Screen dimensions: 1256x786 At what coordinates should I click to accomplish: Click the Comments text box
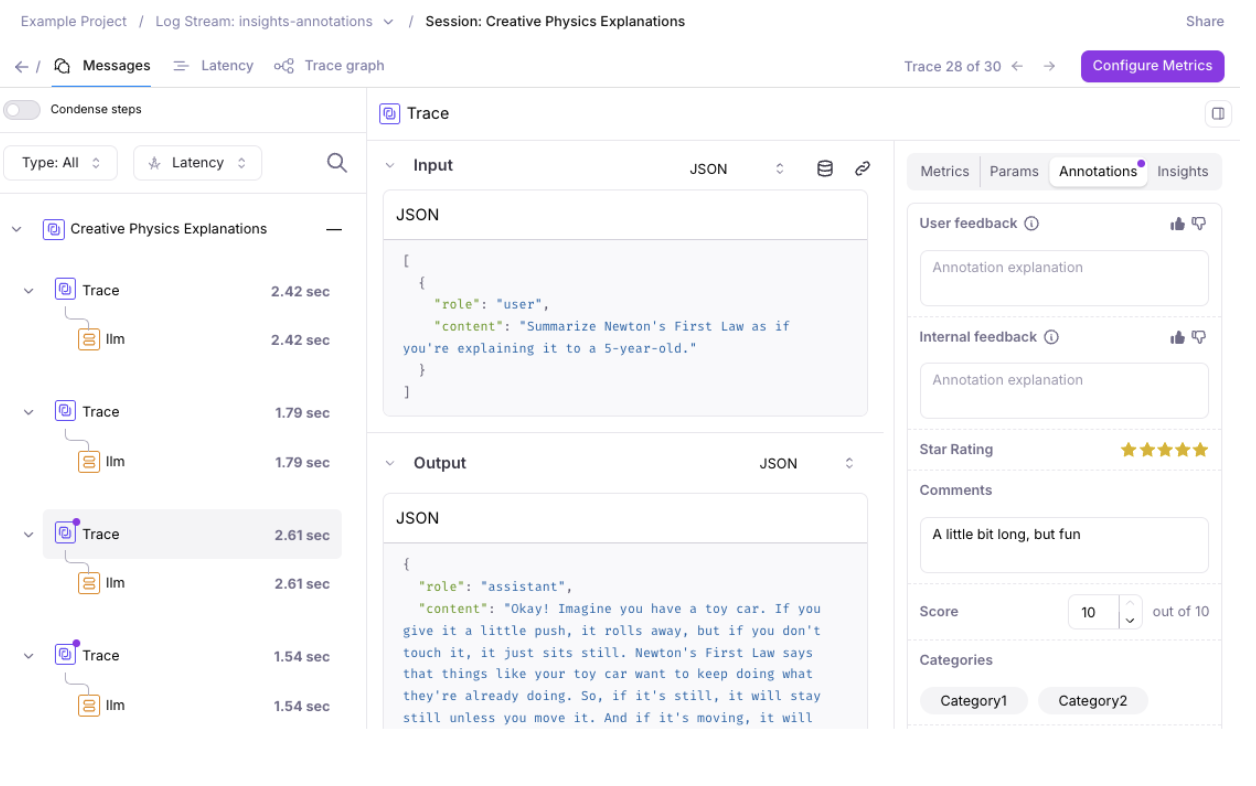click(x=1064, y=545)
